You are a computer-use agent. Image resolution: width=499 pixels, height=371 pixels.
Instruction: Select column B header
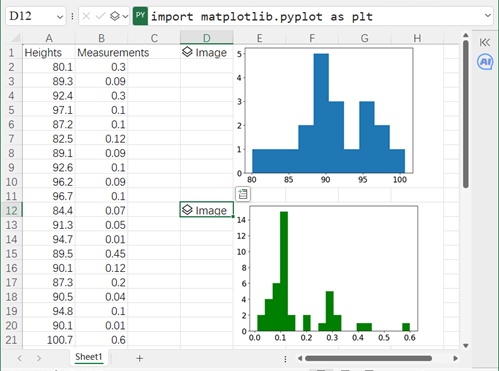[101, 38]
